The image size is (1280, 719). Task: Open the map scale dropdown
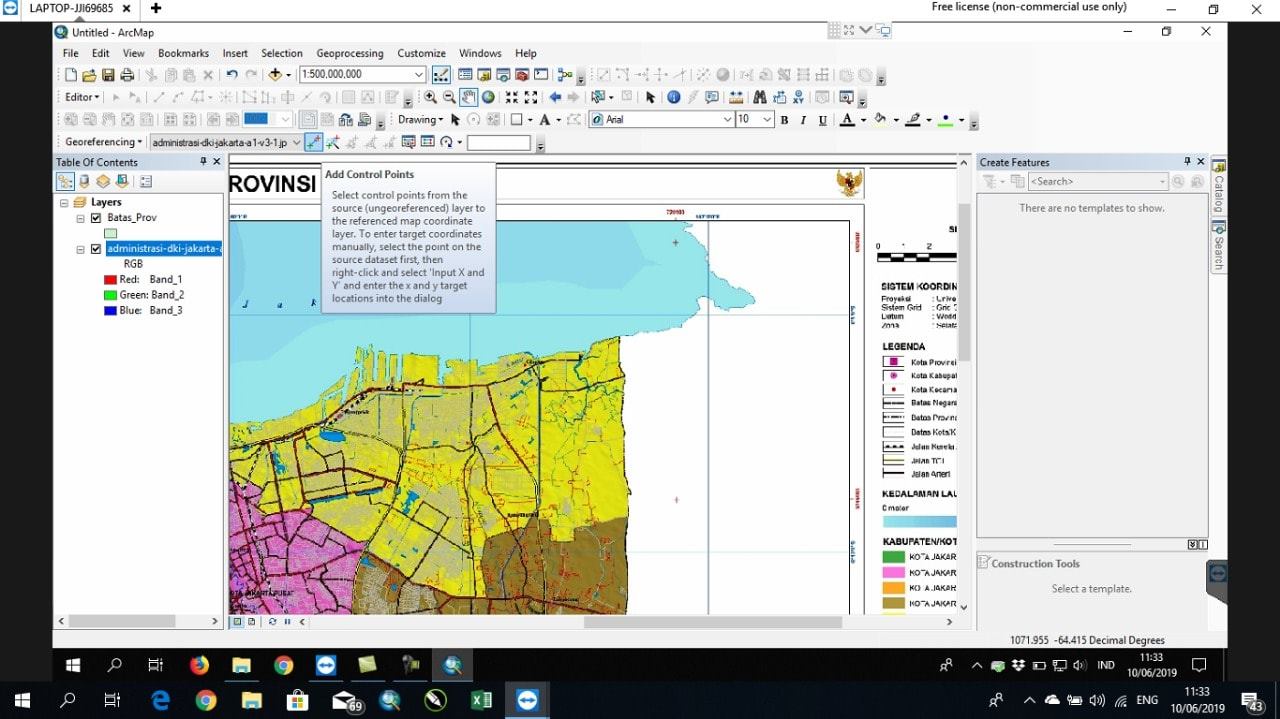[x=419, y=74]
